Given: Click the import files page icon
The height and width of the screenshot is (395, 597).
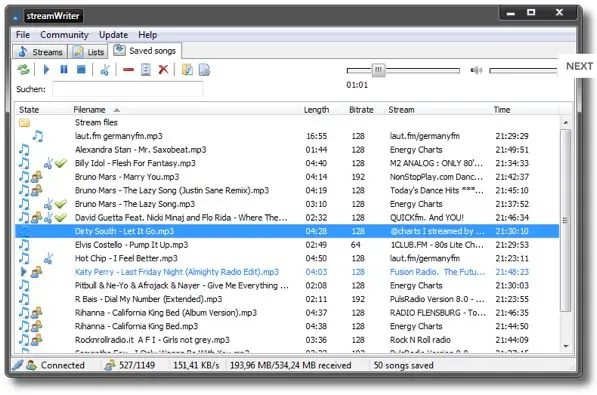Looking at the screenshot, I should point(204,70).
